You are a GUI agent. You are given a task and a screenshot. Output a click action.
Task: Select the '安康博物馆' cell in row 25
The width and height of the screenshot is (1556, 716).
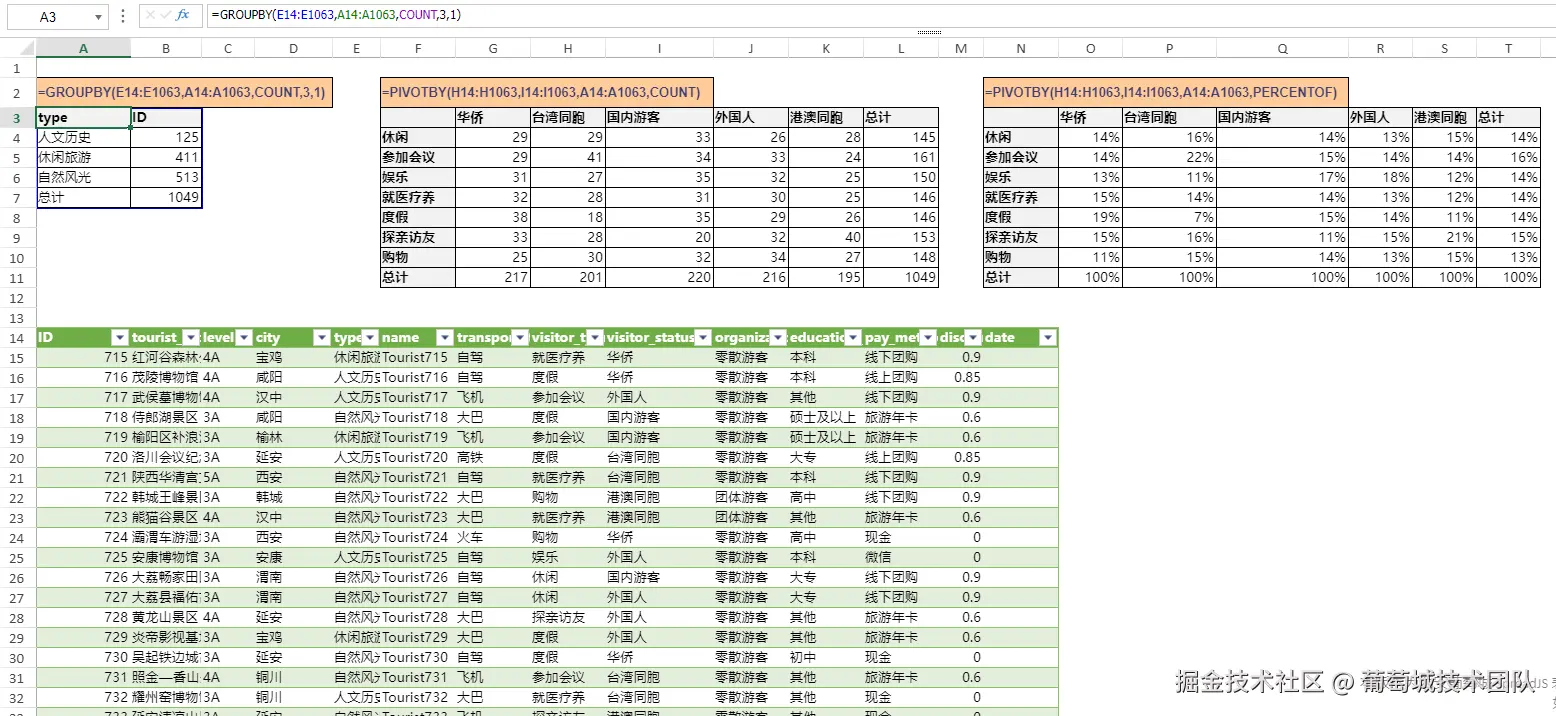click(x=166, y=558)
